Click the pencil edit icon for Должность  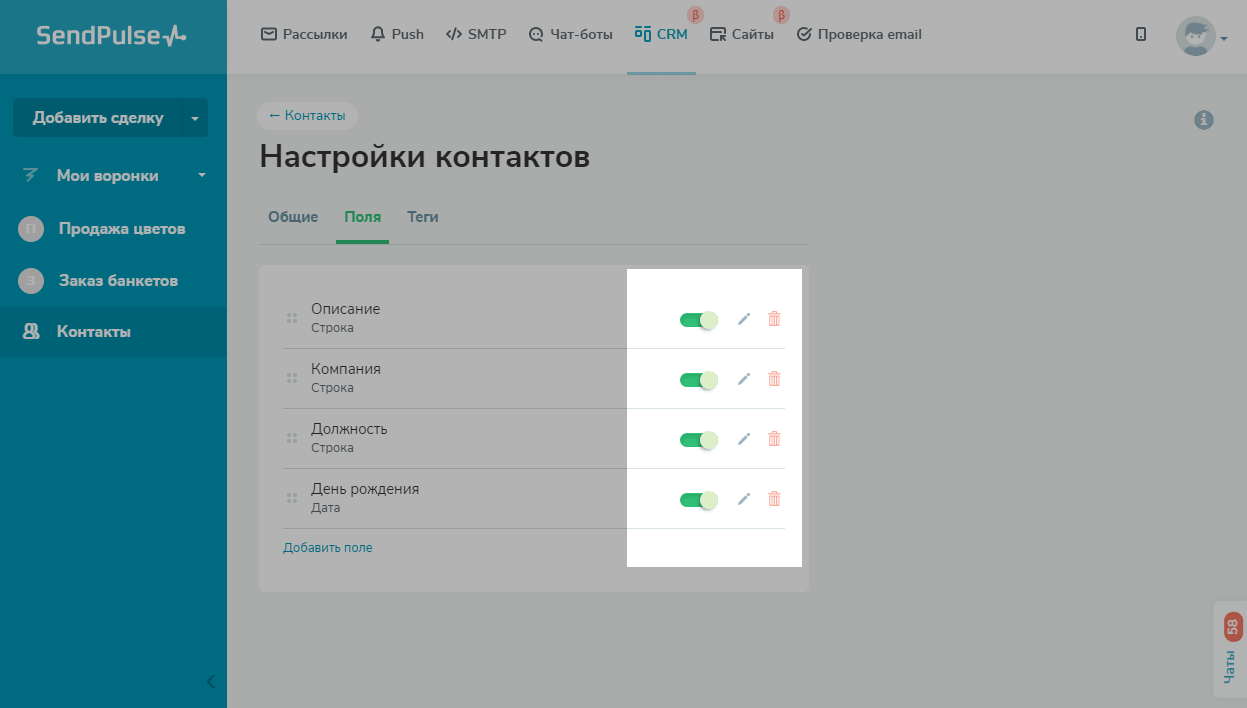click(x=743, y=439)
